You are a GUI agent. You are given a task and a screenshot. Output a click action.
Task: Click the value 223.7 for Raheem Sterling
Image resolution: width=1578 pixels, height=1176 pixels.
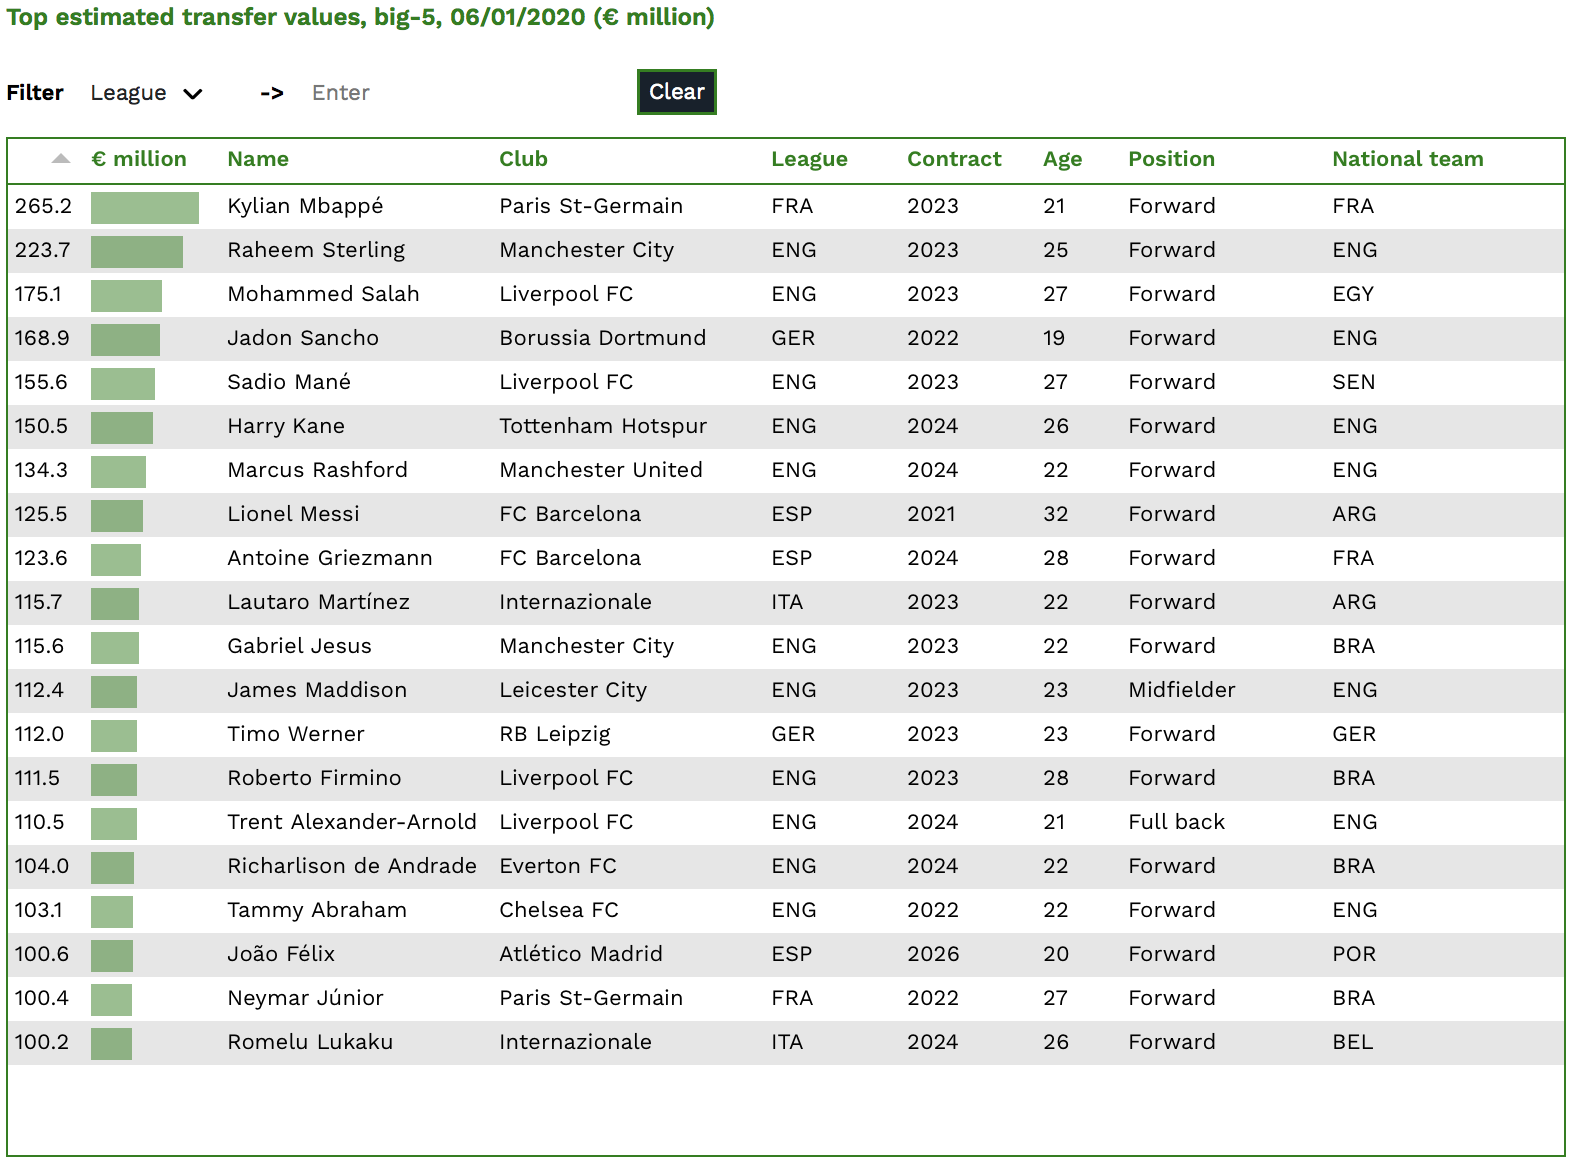pos(42,250)
